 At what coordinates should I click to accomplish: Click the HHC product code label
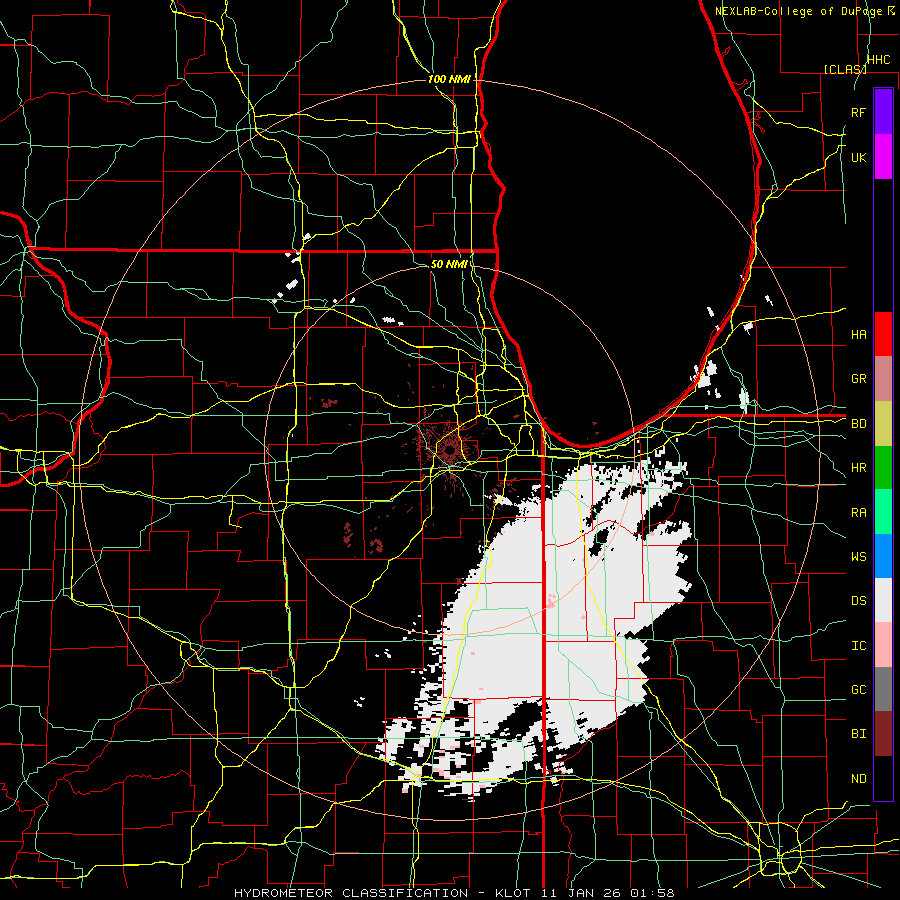tap(878, 60)
